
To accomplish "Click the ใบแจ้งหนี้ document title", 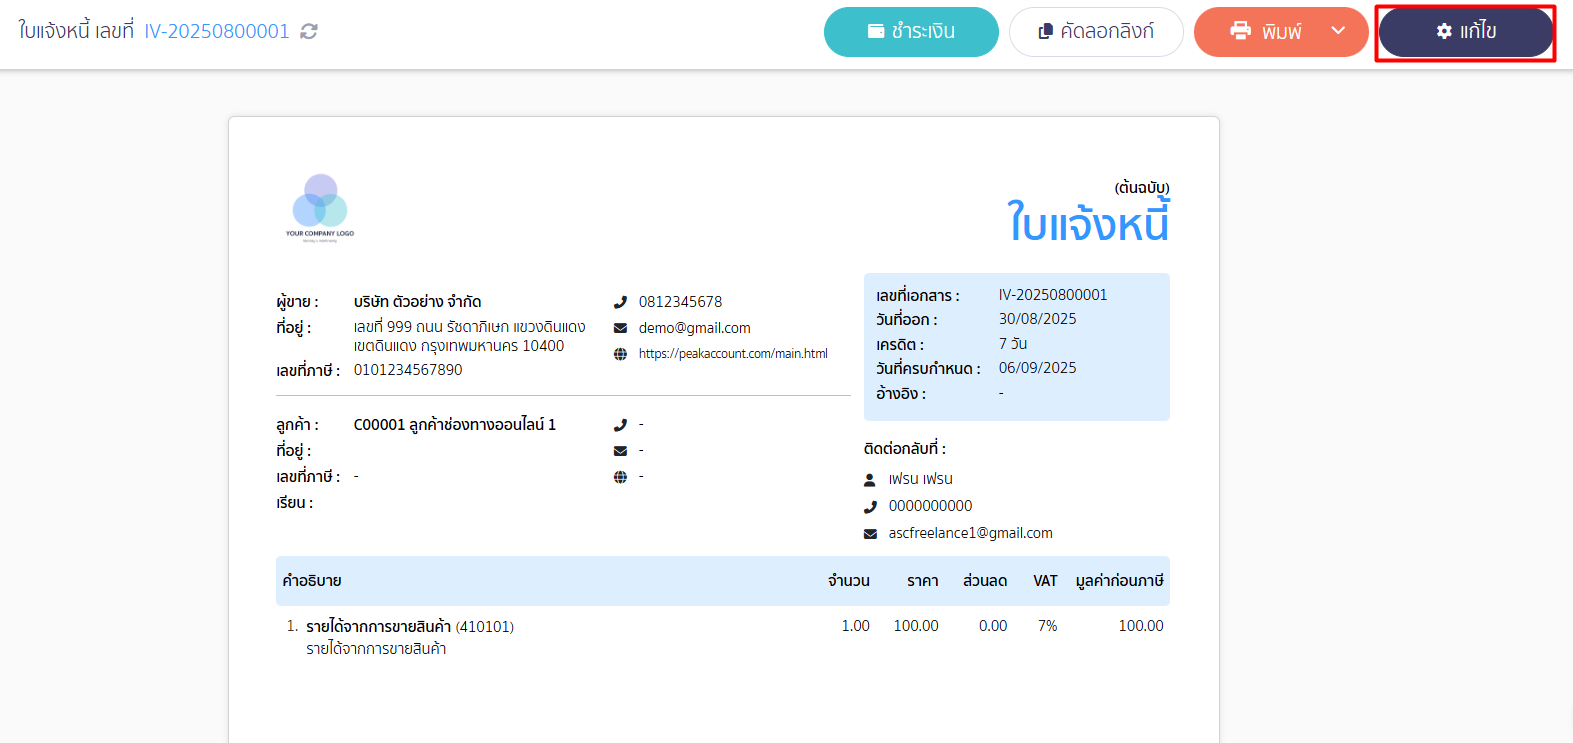I will [x=1088, y=222].
